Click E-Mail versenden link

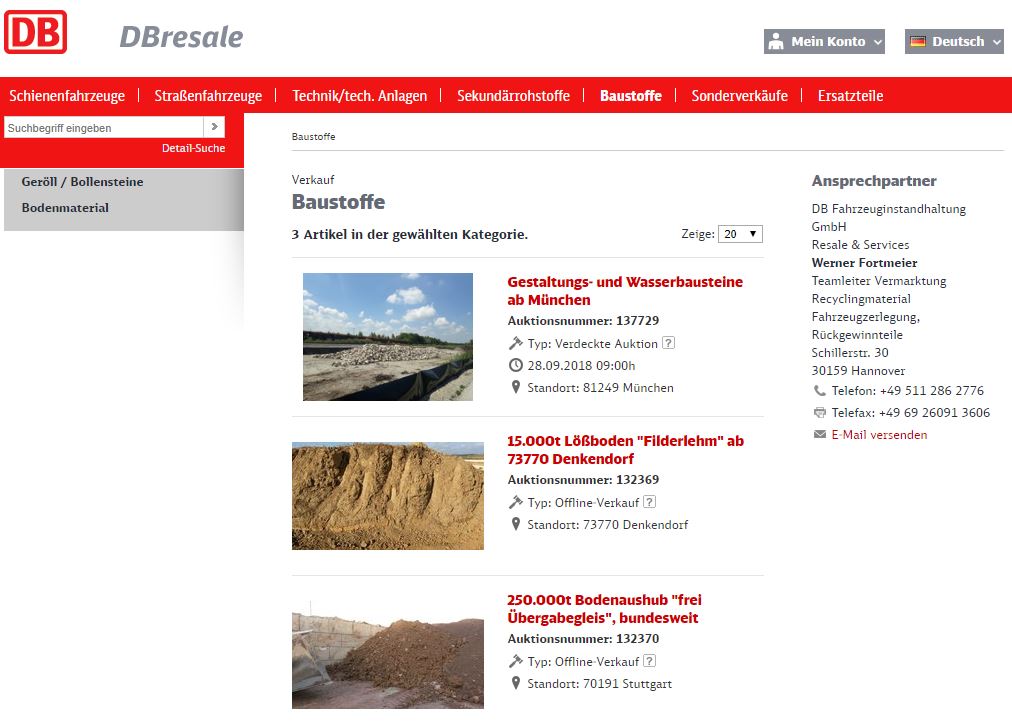pyautogui.click(x=879, y=434)
